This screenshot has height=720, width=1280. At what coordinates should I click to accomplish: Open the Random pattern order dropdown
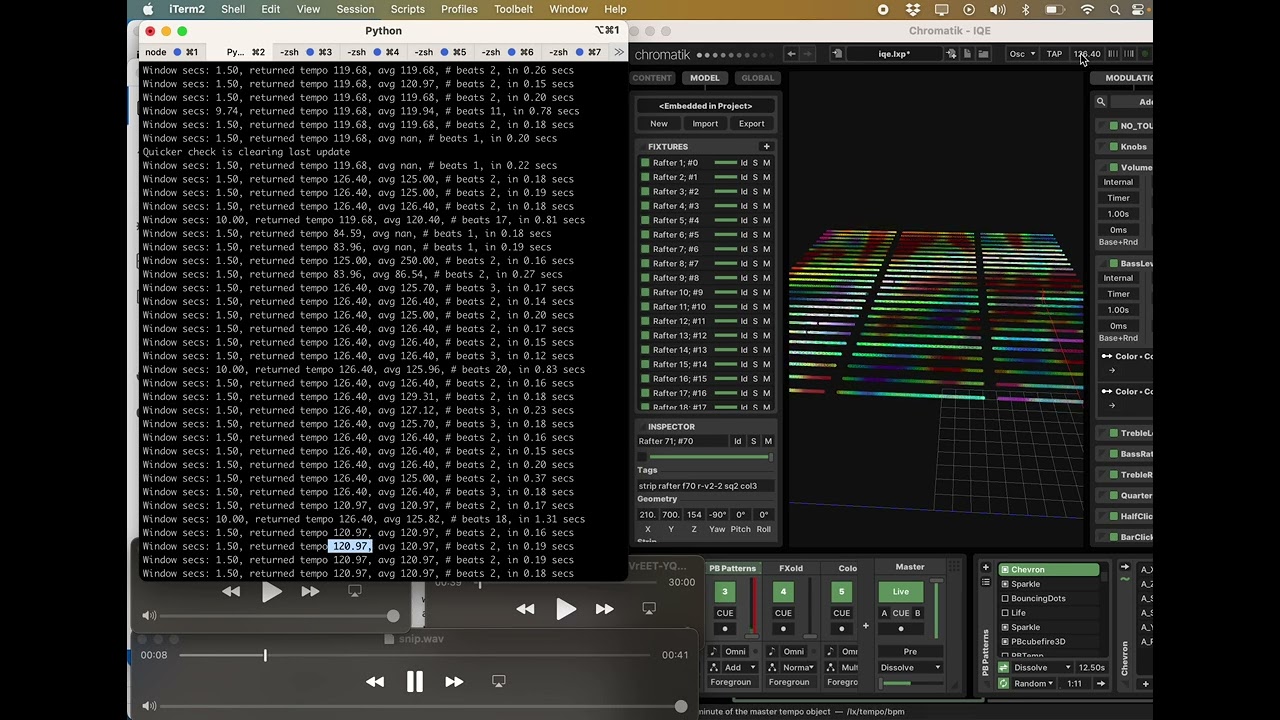(1034, 684)
